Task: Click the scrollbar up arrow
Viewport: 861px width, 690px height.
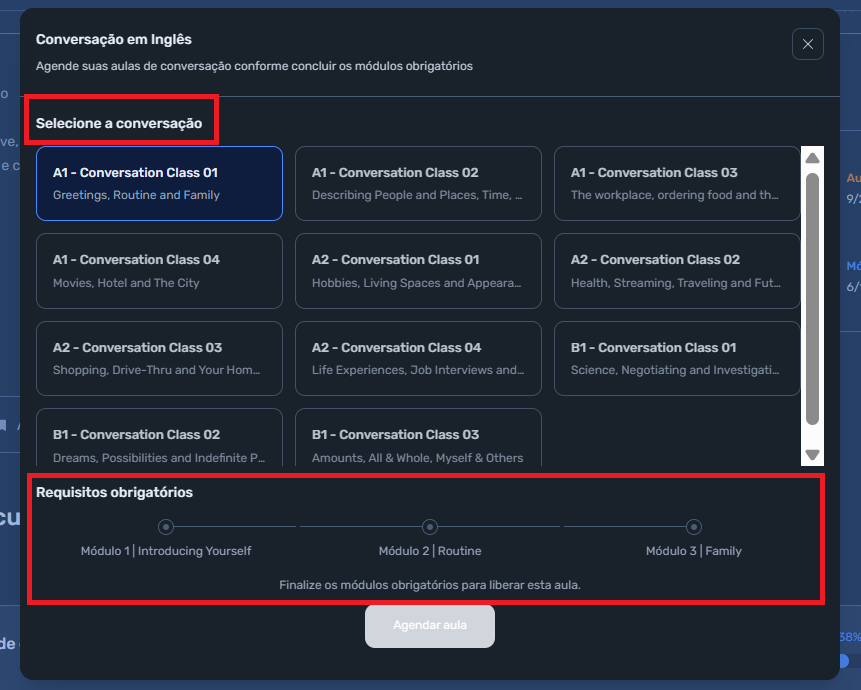Action: [x=812, y=159]
